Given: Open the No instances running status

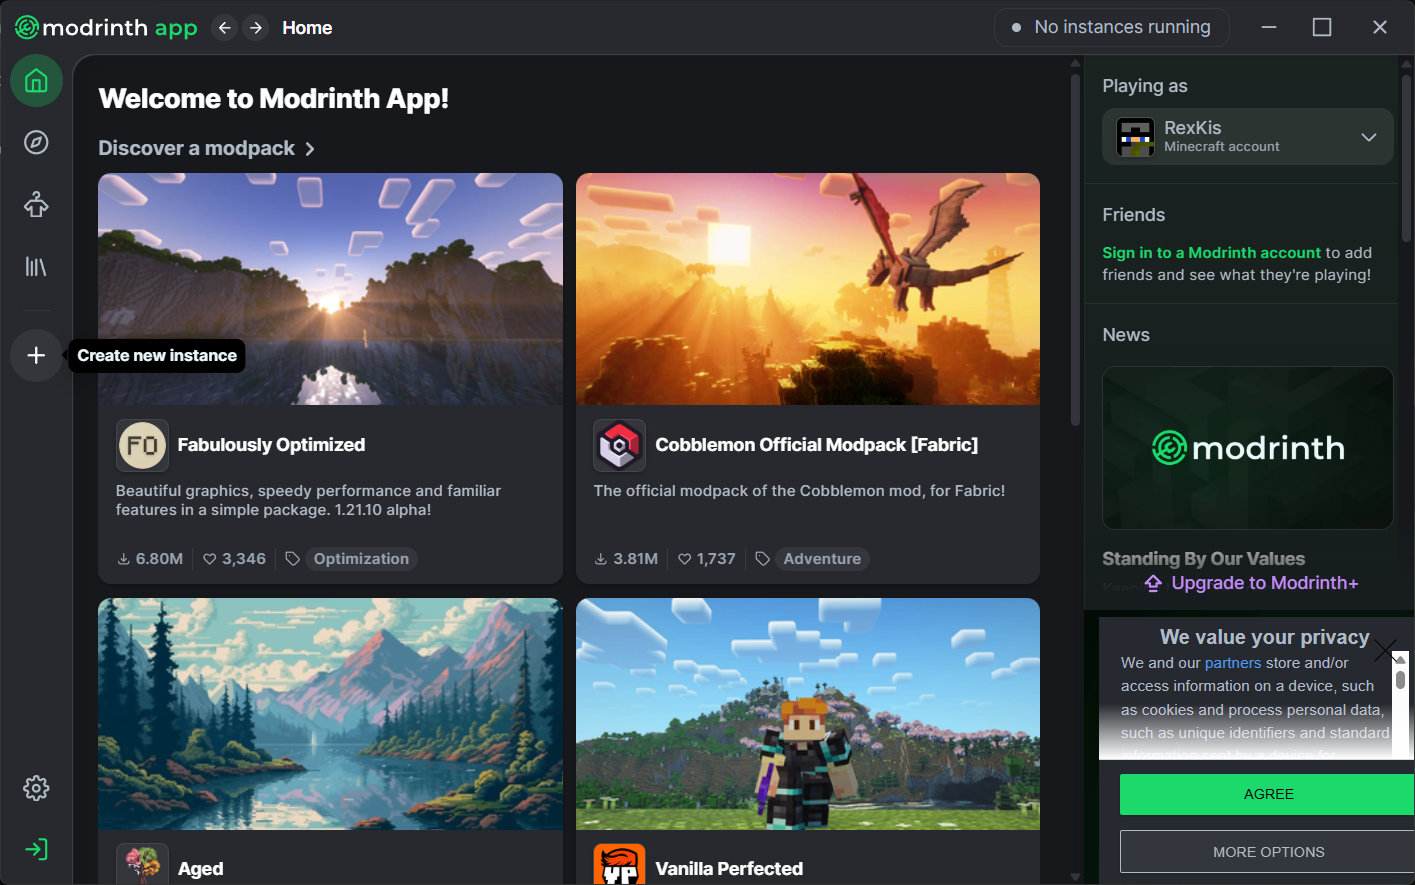Looking at the screenshot, I should (1111, 27).
